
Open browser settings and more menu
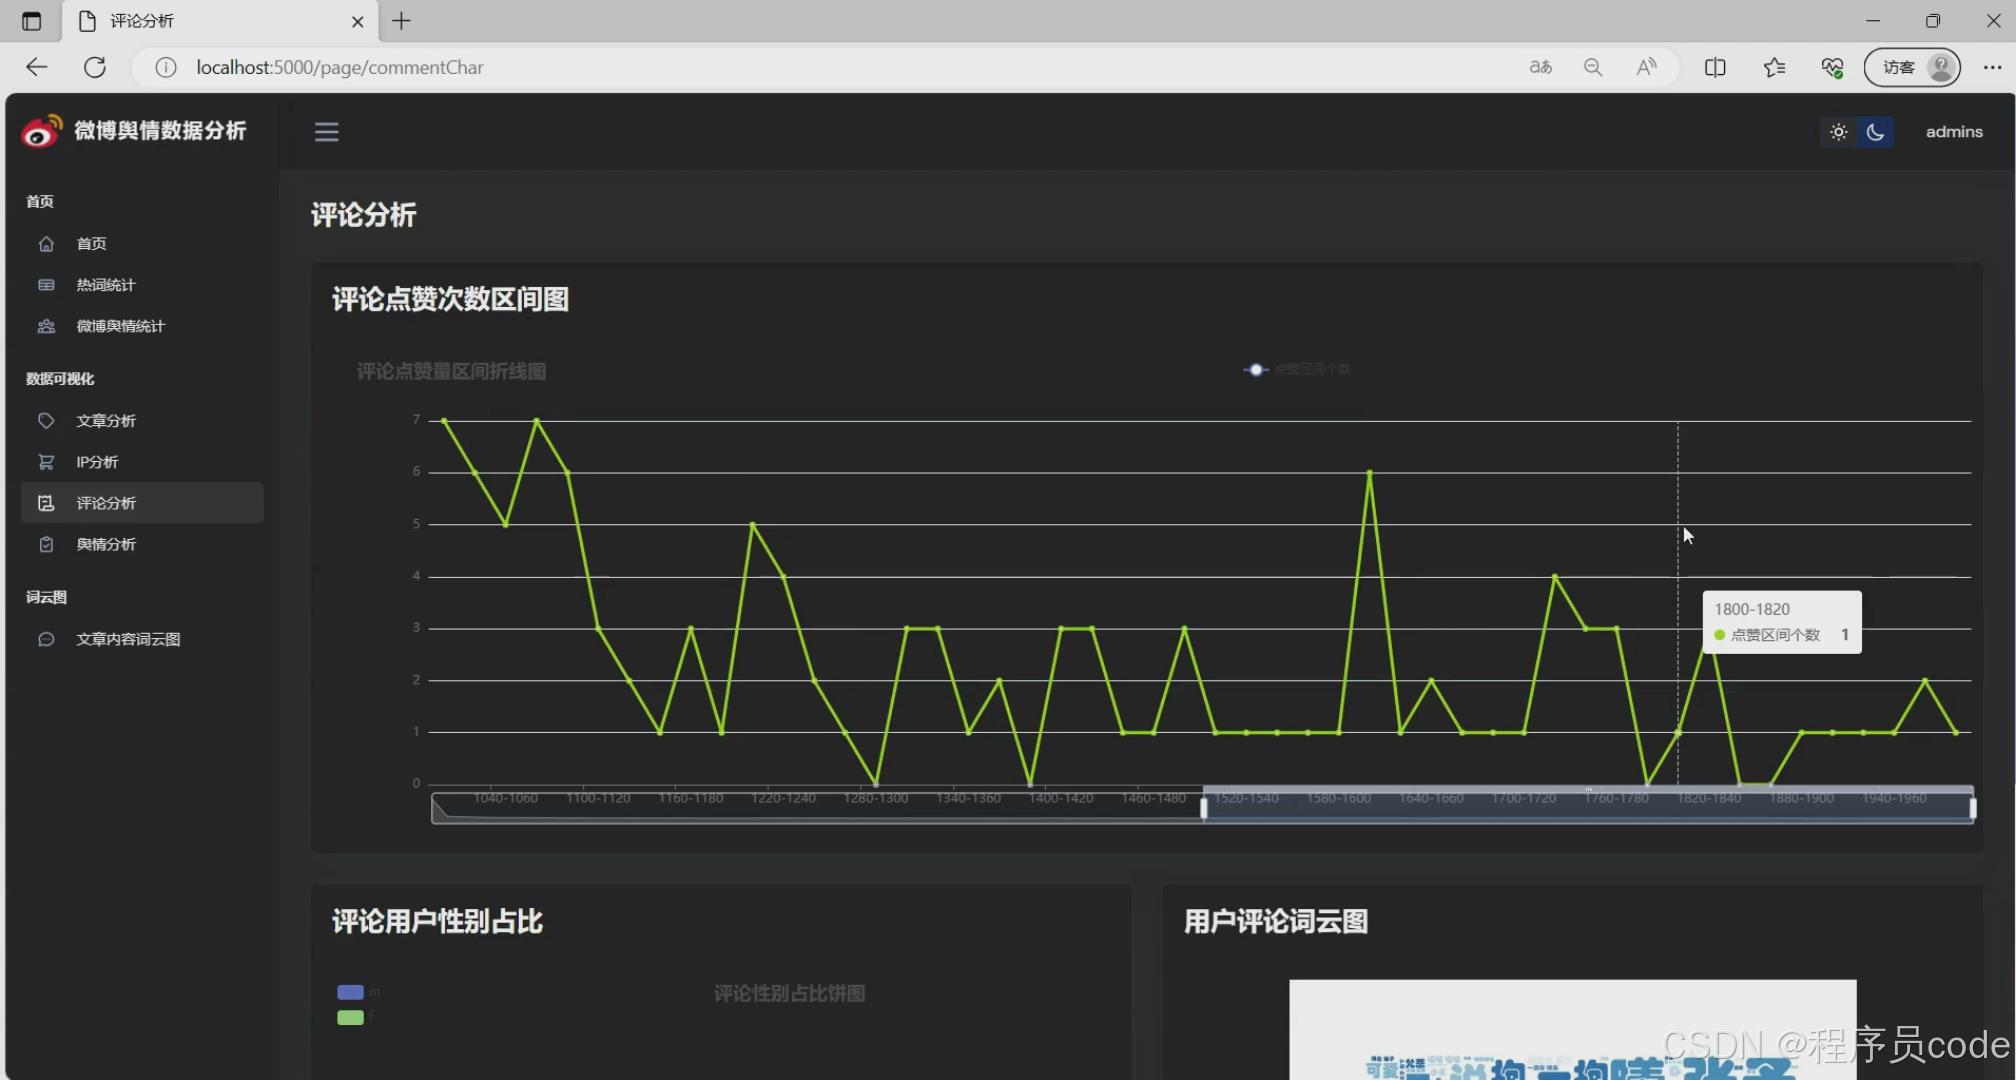tap(1992, 67)
